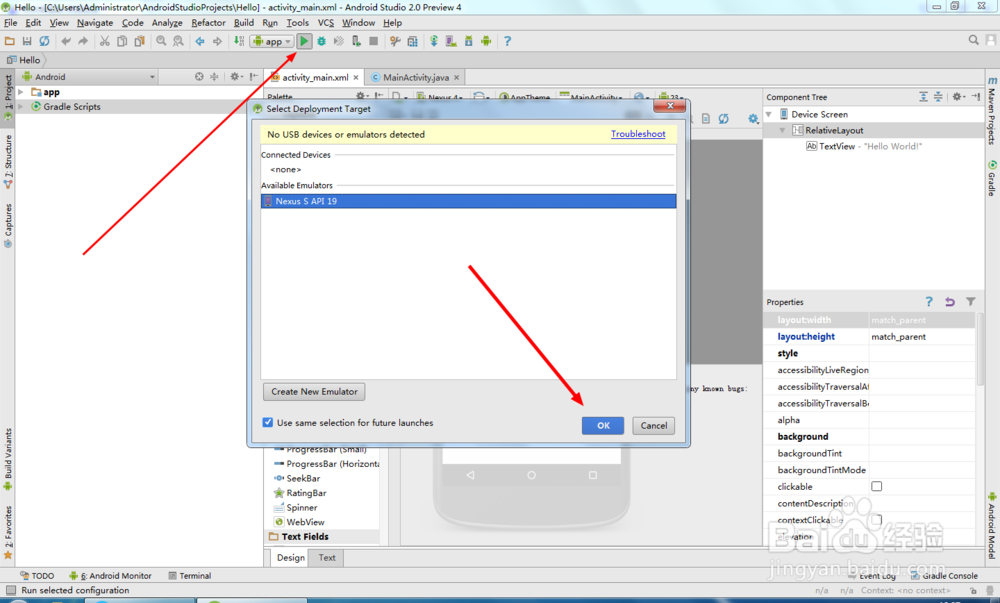Switch to the MainActivity.java tab
The width and height of the screenshot is (1000, 603).
(416, 77)
